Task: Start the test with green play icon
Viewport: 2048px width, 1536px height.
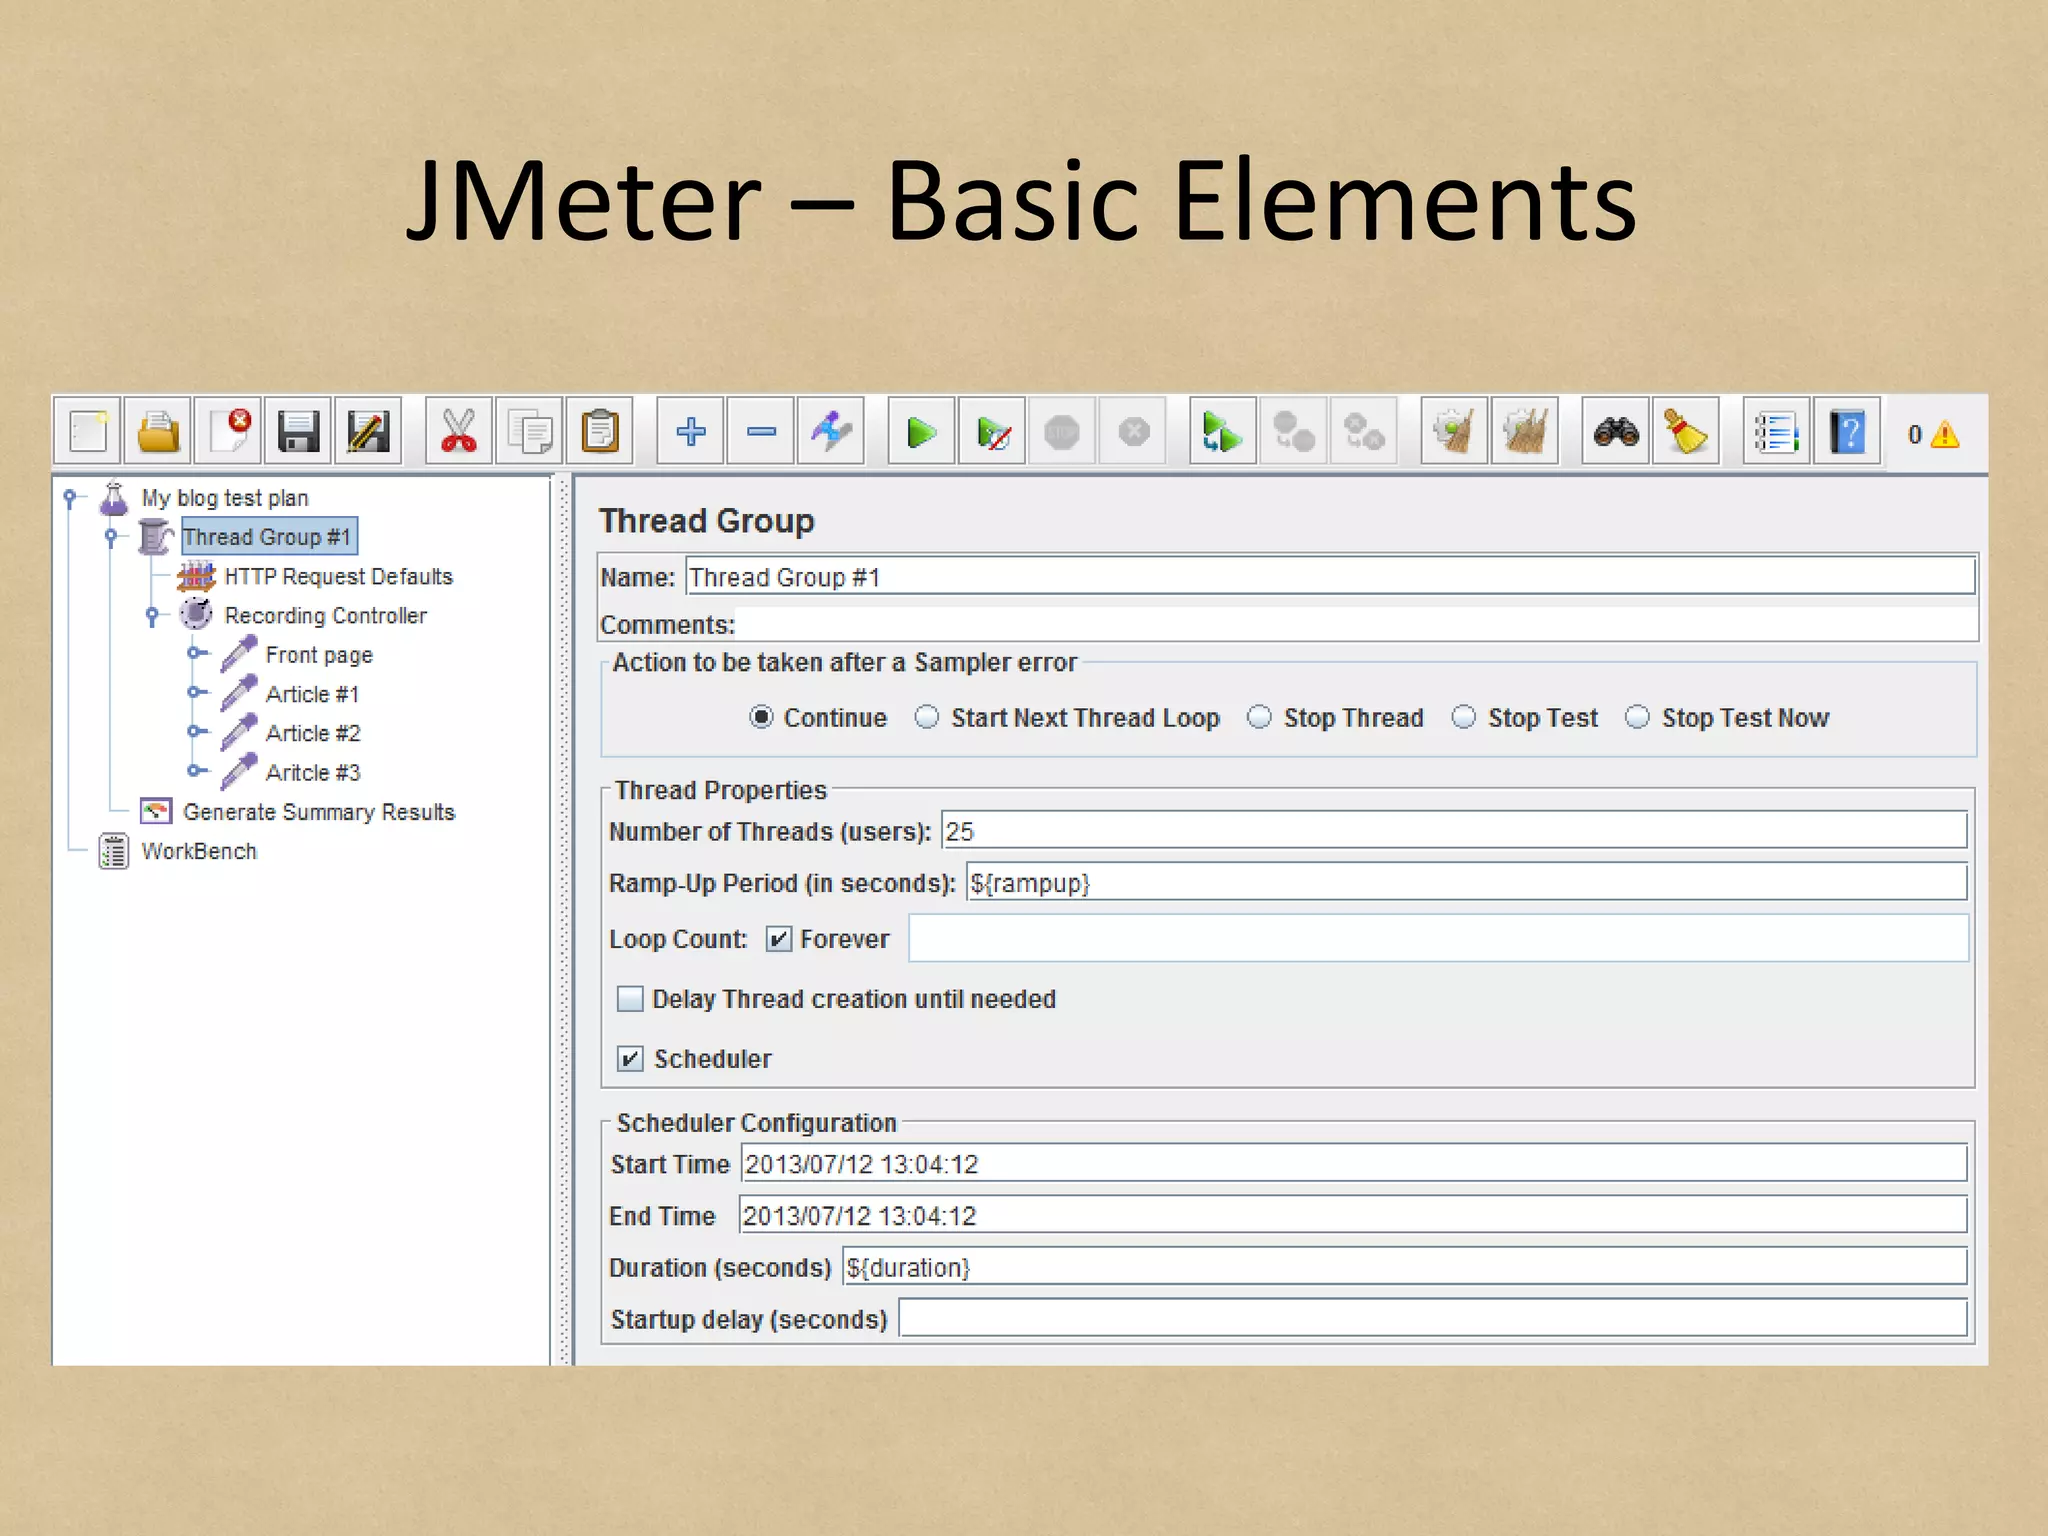Action: [921, 432]
